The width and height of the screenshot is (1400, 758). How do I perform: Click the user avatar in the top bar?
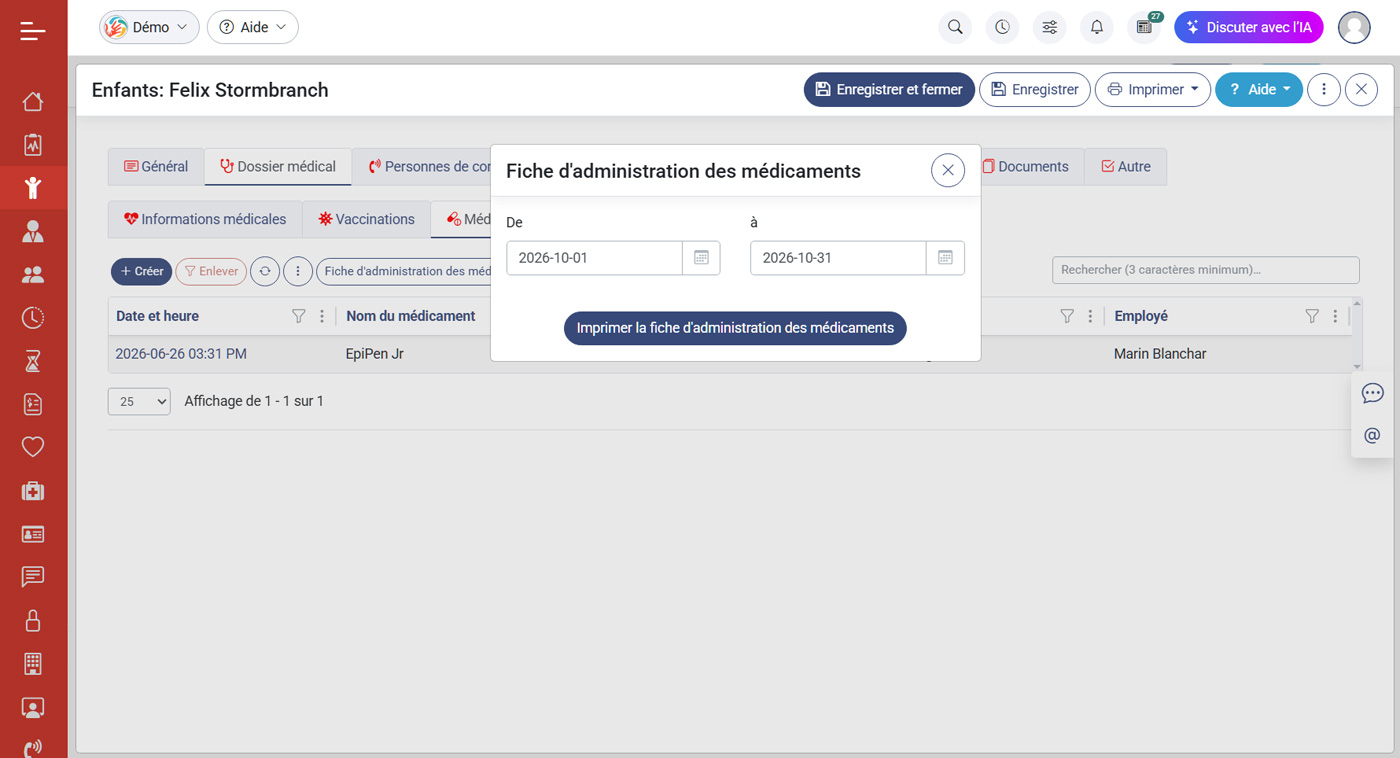coord(1354,28)
